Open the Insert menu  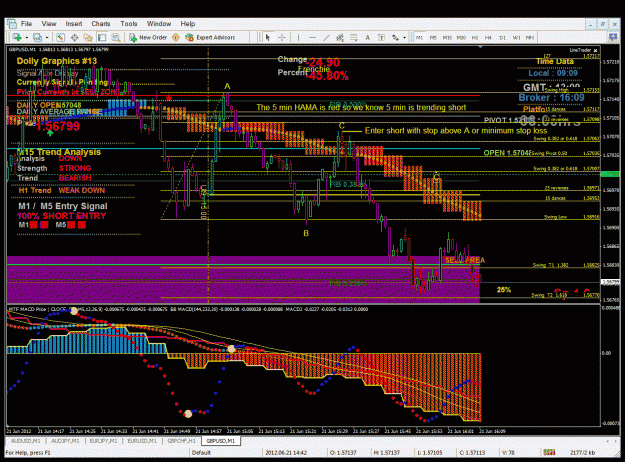pos(74,24)
